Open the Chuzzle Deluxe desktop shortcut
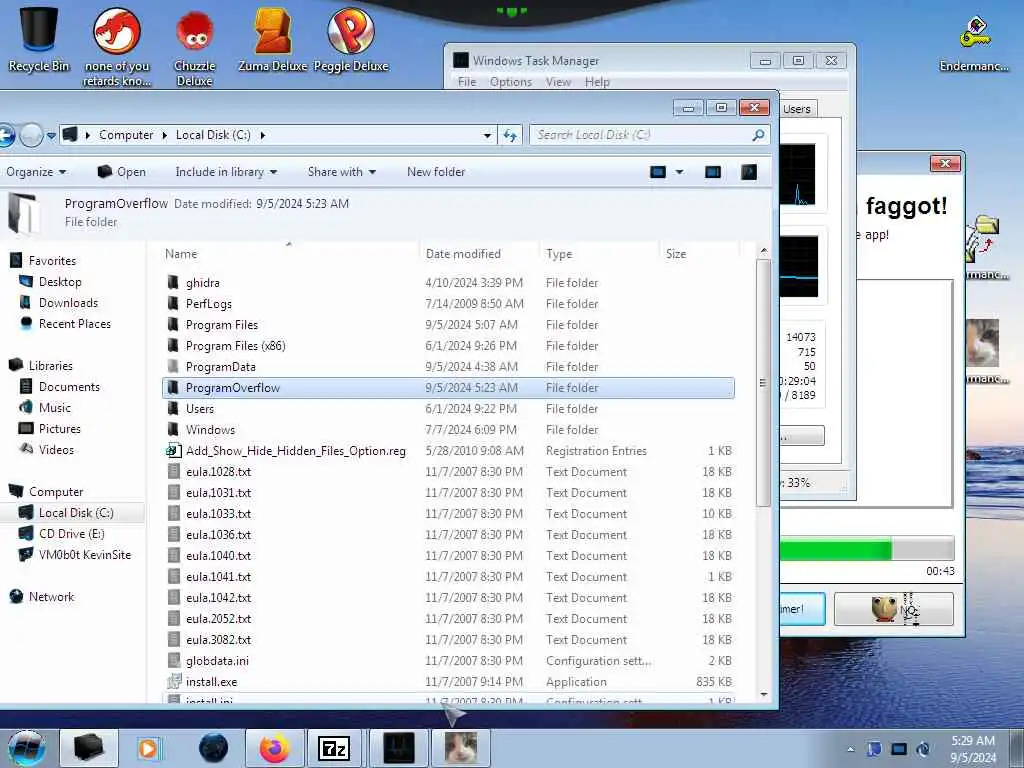The height and width of the screenshot is (768, 1024). point(194,47)
